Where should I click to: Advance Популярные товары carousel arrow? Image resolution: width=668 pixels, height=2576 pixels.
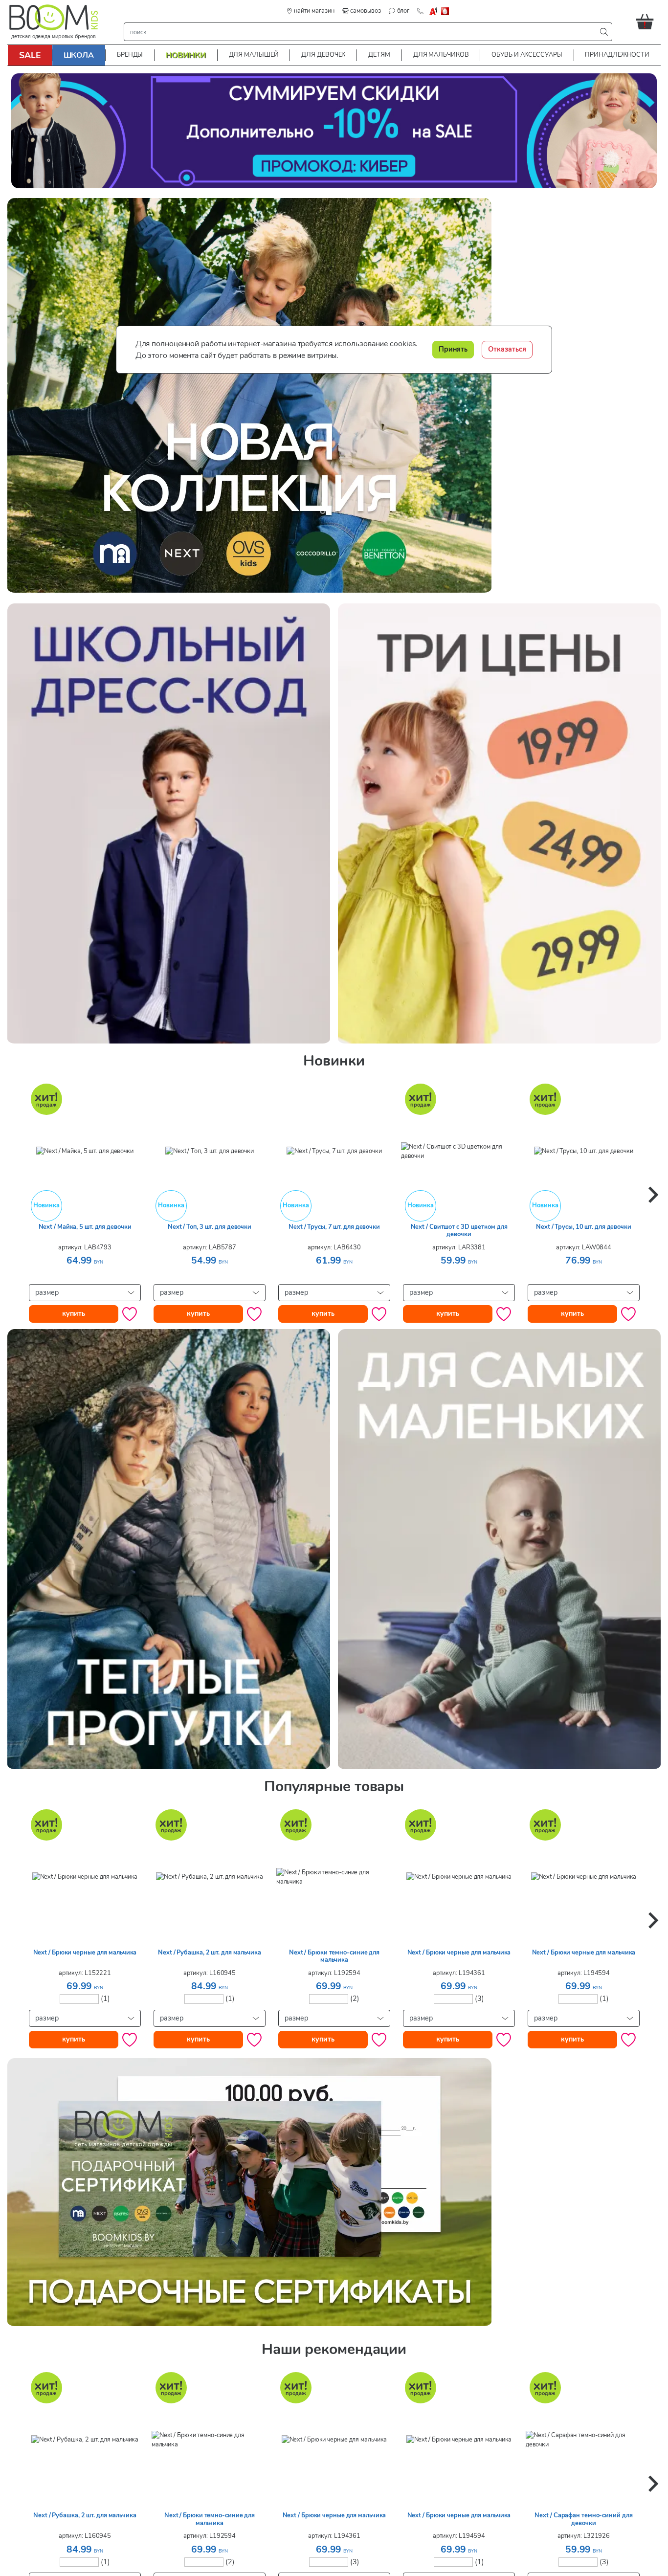[x=652, y=1919]
